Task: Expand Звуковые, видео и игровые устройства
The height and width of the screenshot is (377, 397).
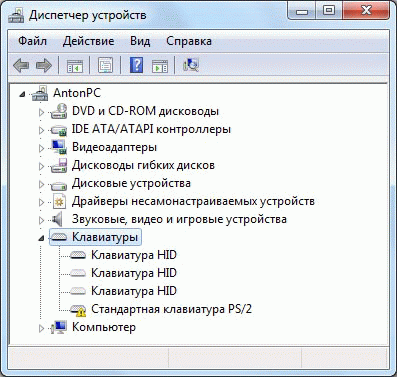Action: [41, 220]
